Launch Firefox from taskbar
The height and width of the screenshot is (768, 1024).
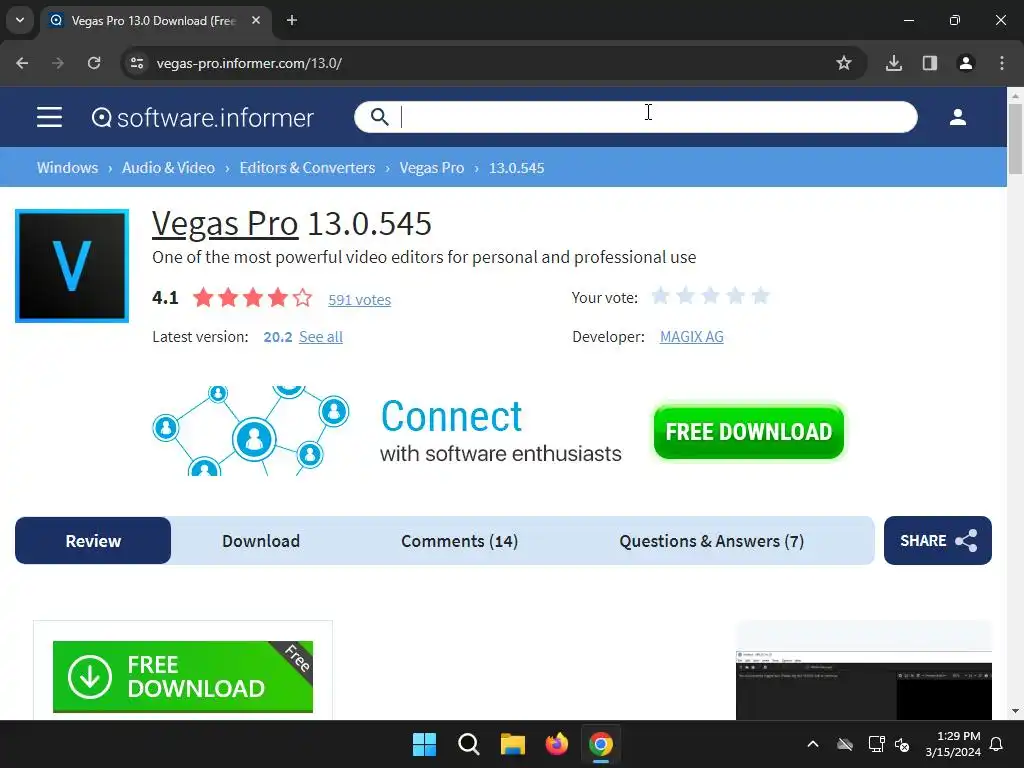tap(556, 744)
